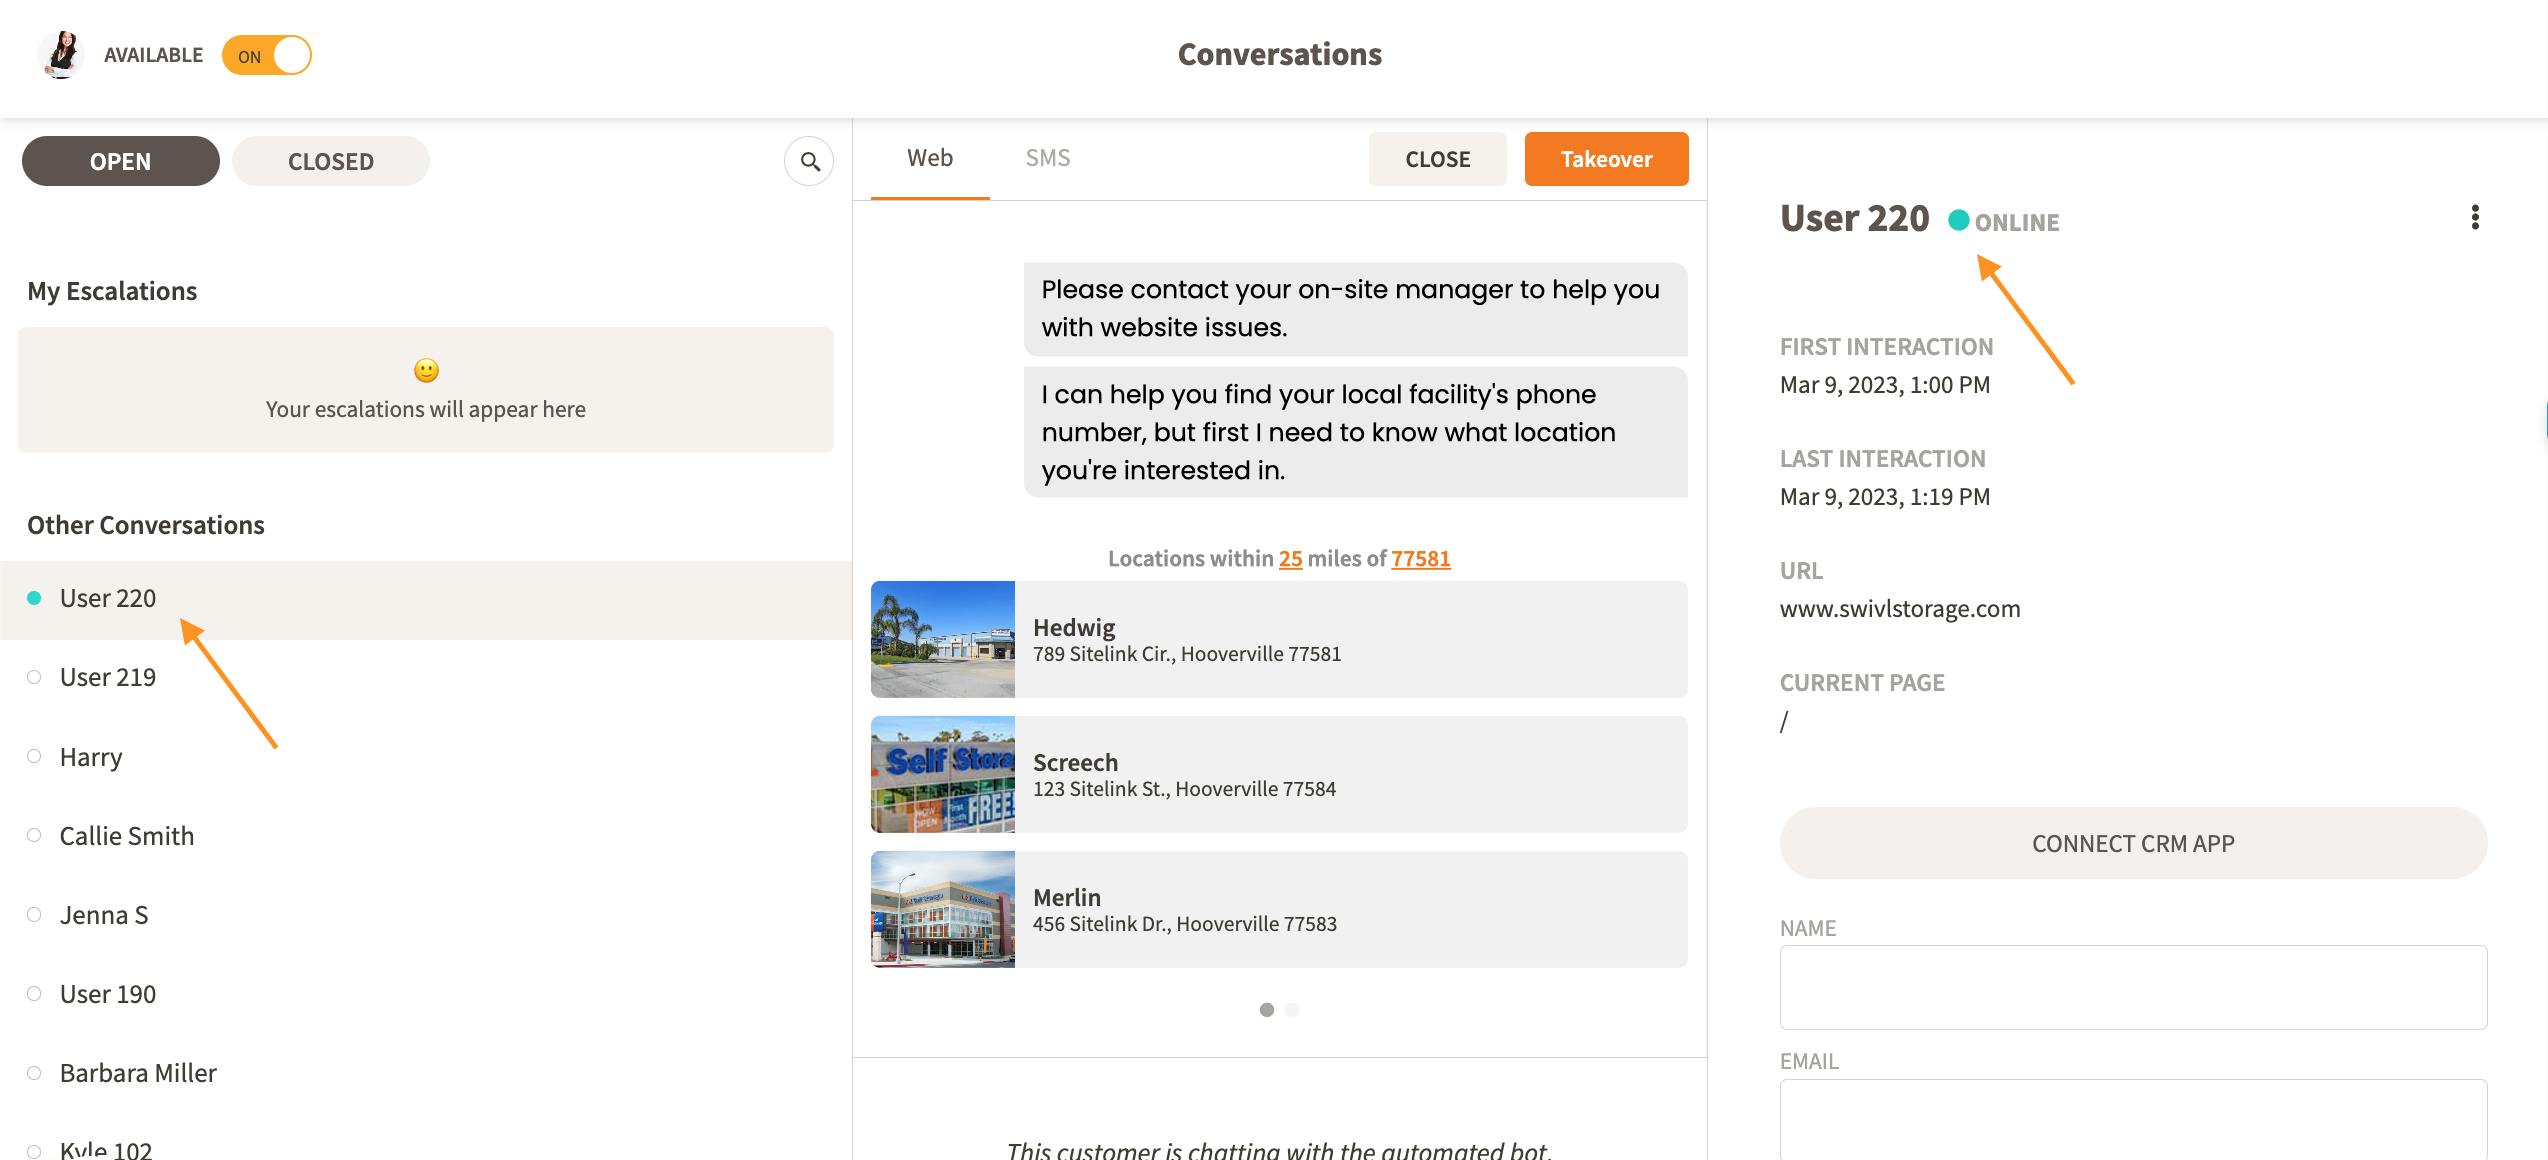Click the smiley emoji in escalations box
This screenshot has width=2548, height=1160.
426,371
